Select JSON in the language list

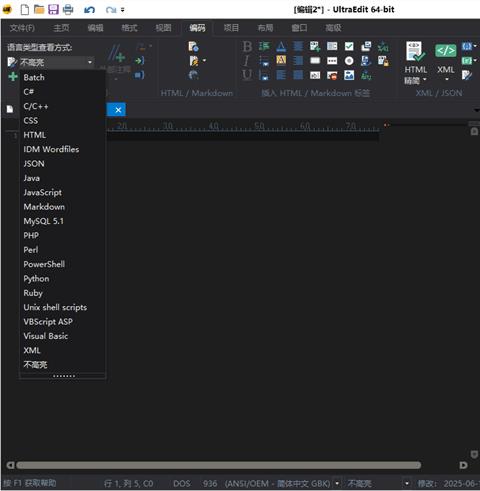[x=63, y=164]
